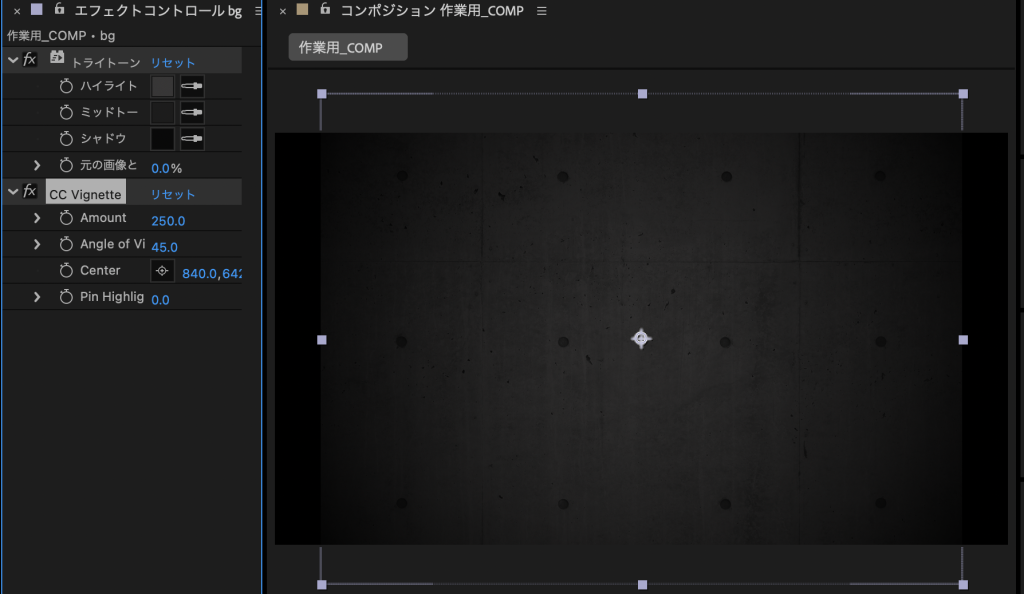Viewport: 1024px width, 594px height.
Task: Disable the CC Vignette fx switch
Action: [30, 192]
